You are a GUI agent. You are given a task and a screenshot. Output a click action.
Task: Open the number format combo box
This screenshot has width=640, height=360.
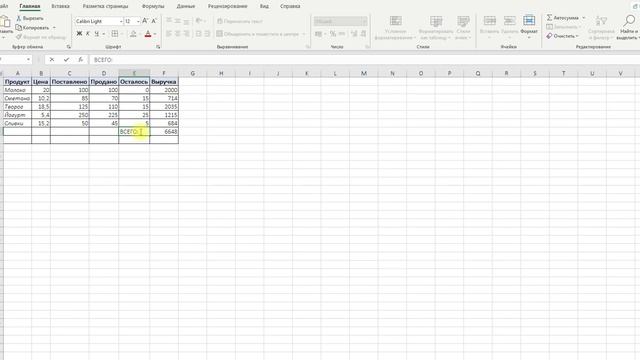coord(340,21)
